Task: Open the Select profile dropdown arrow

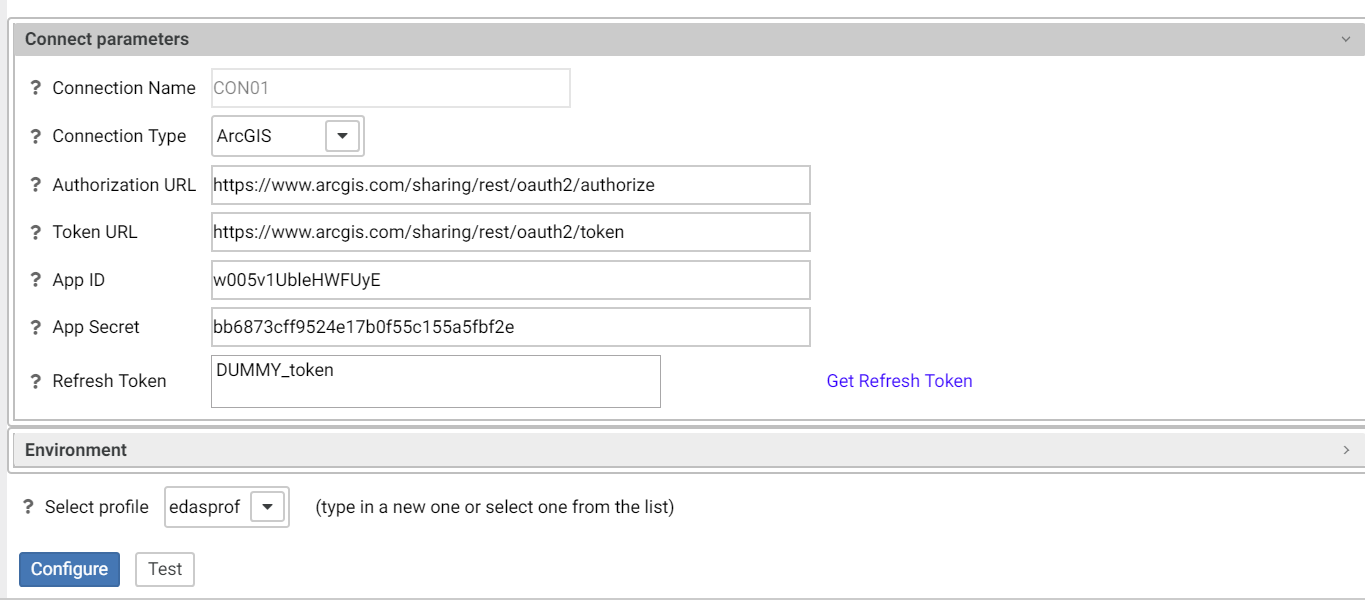Action: pos(267,507)
